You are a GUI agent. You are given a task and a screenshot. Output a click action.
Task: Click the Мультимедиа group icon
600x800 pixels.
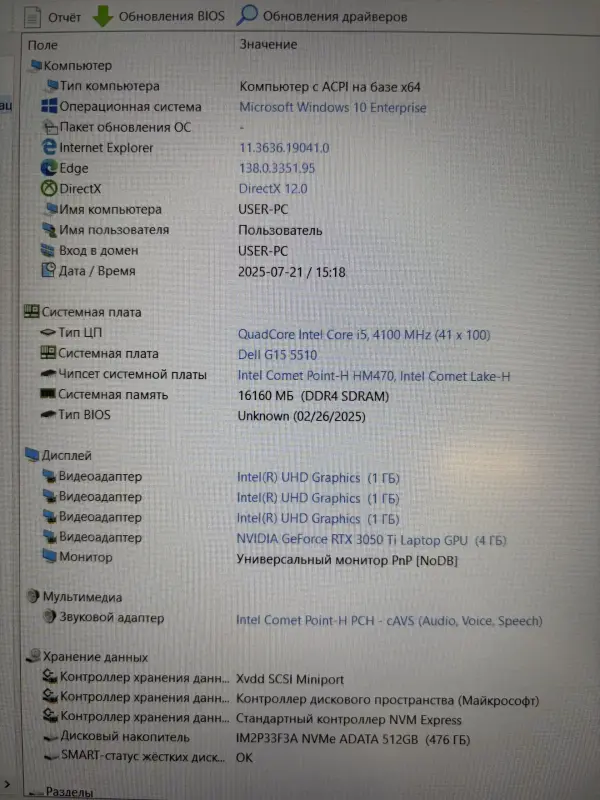click(x=33, y=595)
